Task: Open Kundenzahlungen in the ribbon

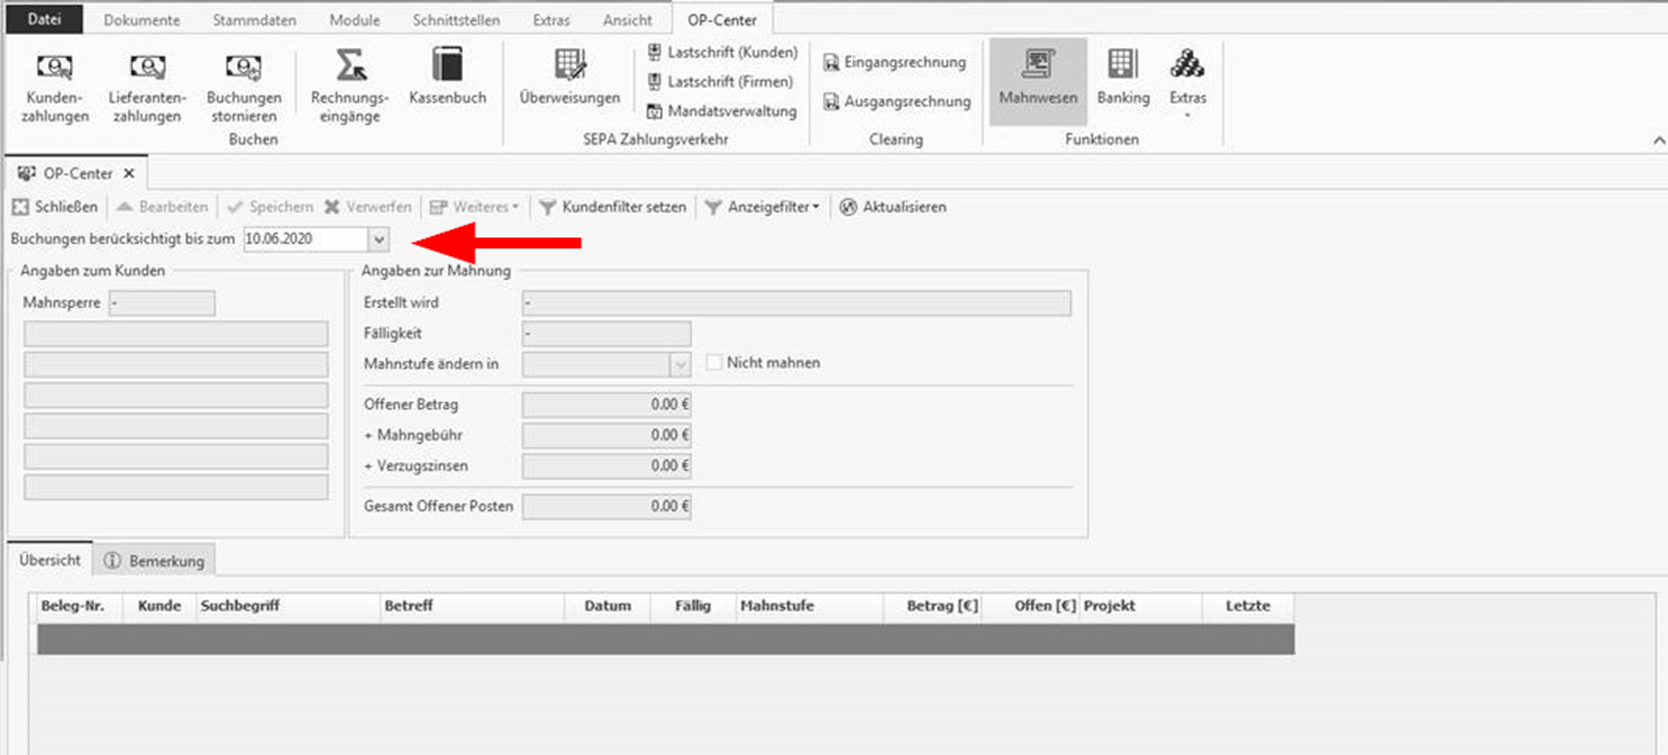Action: point(55,86)
